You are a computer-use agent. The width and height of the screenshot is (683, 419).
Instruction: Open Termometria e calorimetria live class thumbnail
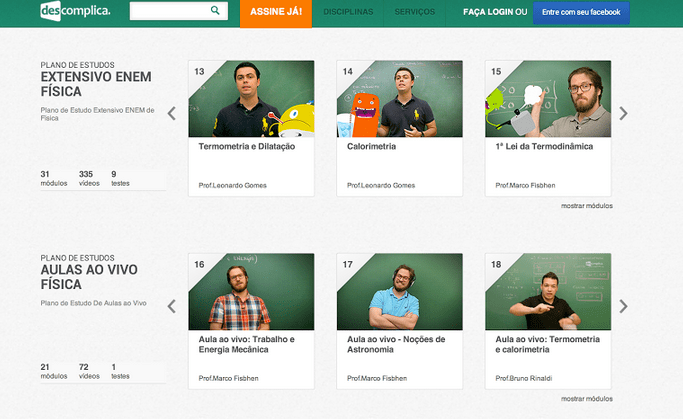click(547, 291)
